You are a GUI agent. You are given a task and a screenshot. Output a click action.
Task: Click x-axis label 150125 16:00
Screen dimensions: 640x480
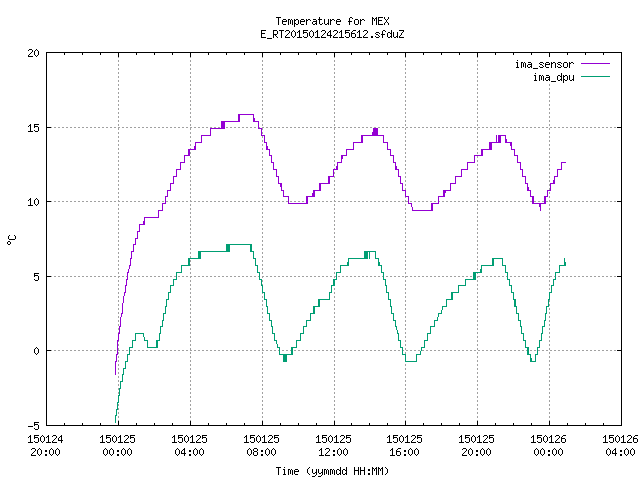[x=404, y=446]
